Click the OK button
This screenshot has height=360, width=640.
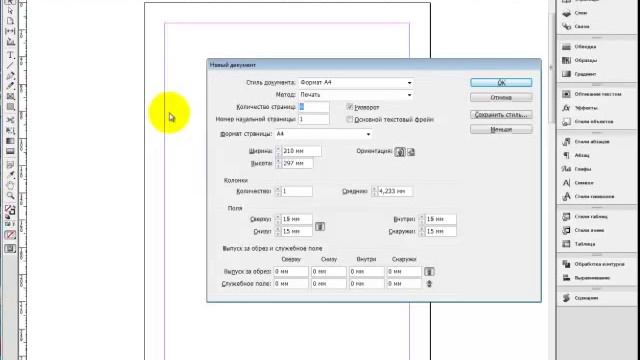click(x=501, y=82)
